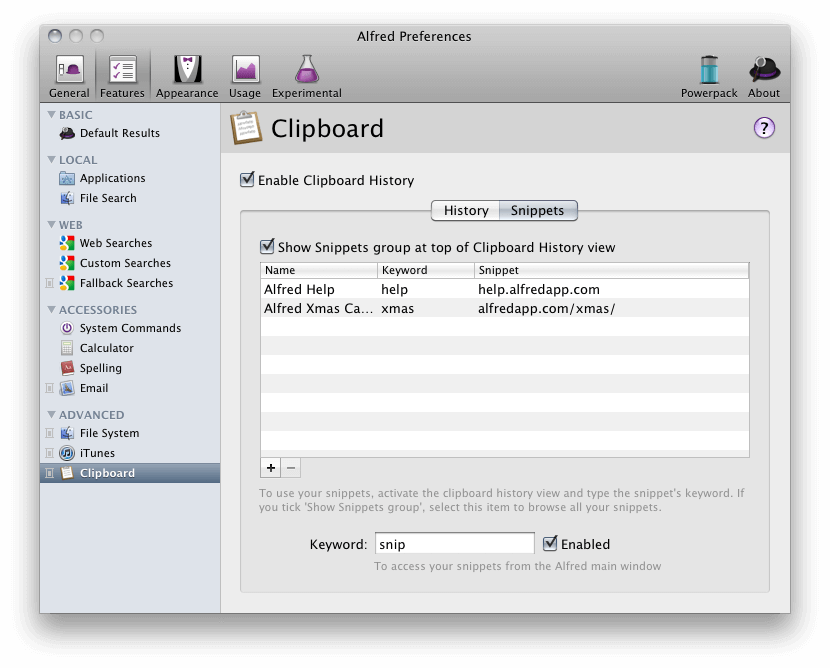Click the xmas keyword cell
Viewport: 830px width, 668px height.
click(x=398, y=309)
